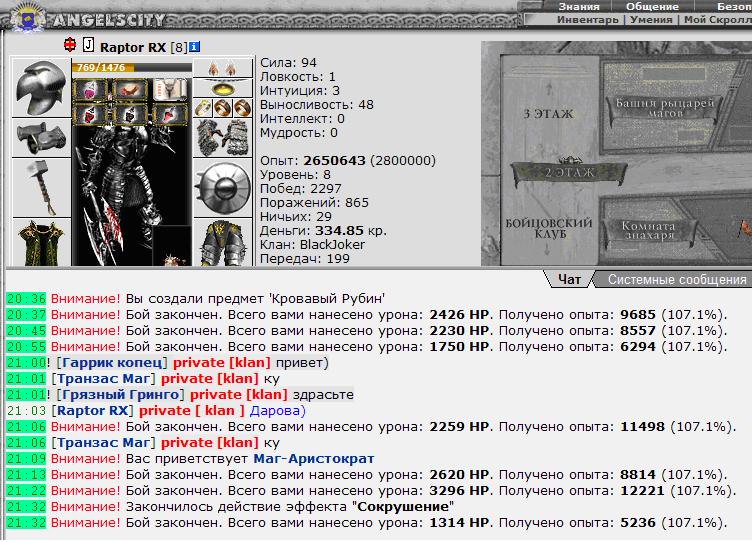The width and height of the screenshot is (752, 542).
Task: Select the equipped steel helmet slot
Action: 41,88
